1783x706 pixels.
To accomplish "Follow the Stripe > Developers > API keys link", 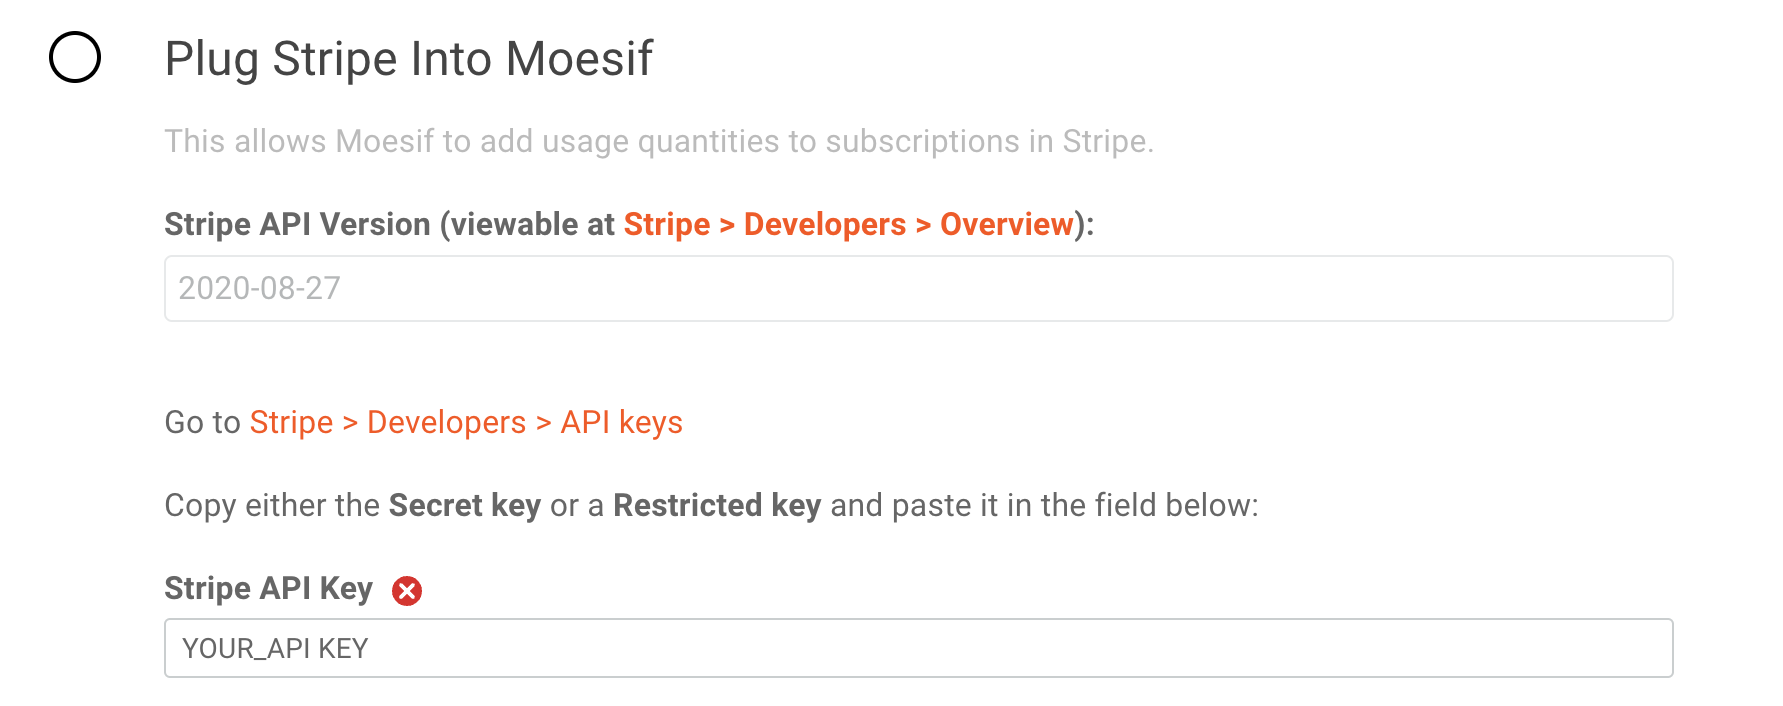I will pos(466,422).
